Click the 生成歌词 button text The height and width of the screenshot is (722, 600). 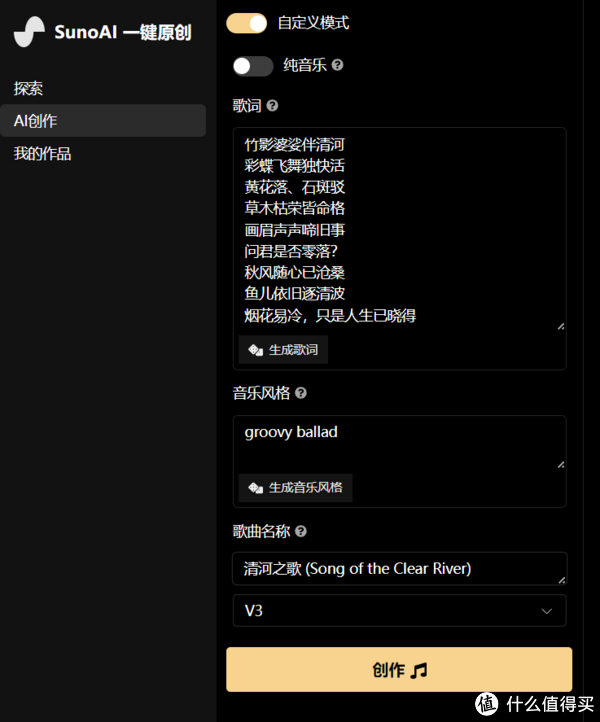[x=293, y=350]
